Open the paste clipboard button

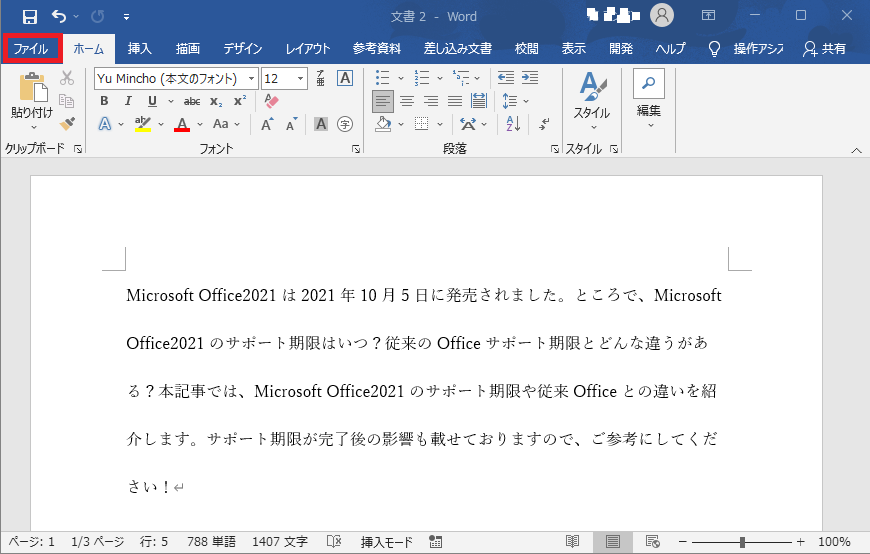tap(32, 89)
